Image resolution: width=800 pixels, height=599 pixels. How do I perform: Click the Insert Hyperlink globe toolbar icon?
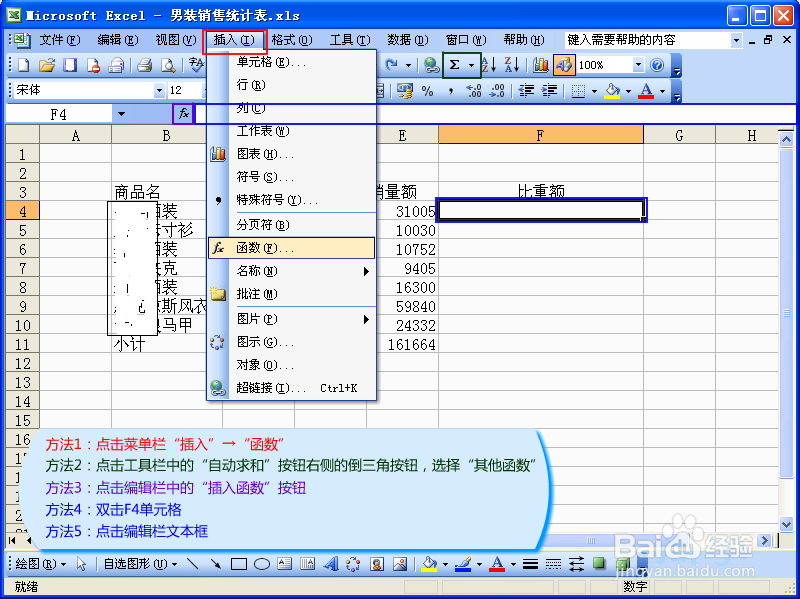(x=432, y=65)
